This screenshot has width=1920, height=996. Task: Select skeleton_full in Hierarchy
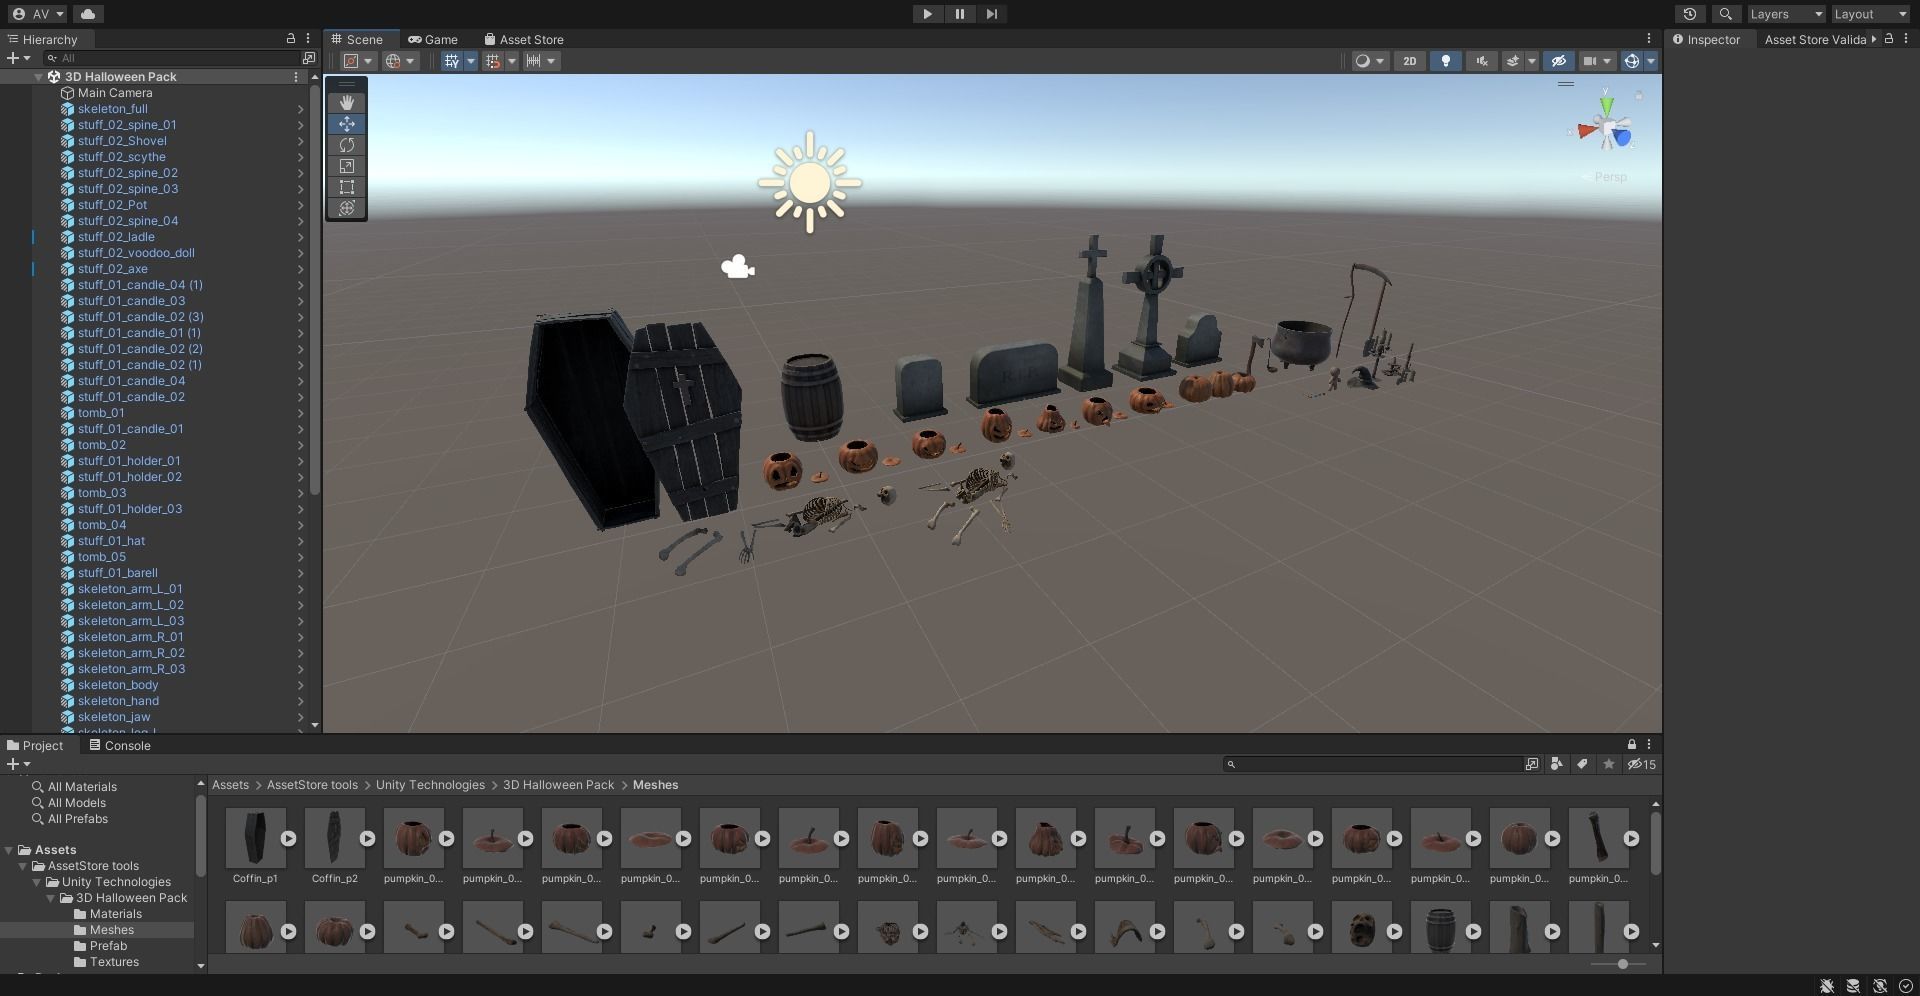pyautogui.click(x=112, y=109)
